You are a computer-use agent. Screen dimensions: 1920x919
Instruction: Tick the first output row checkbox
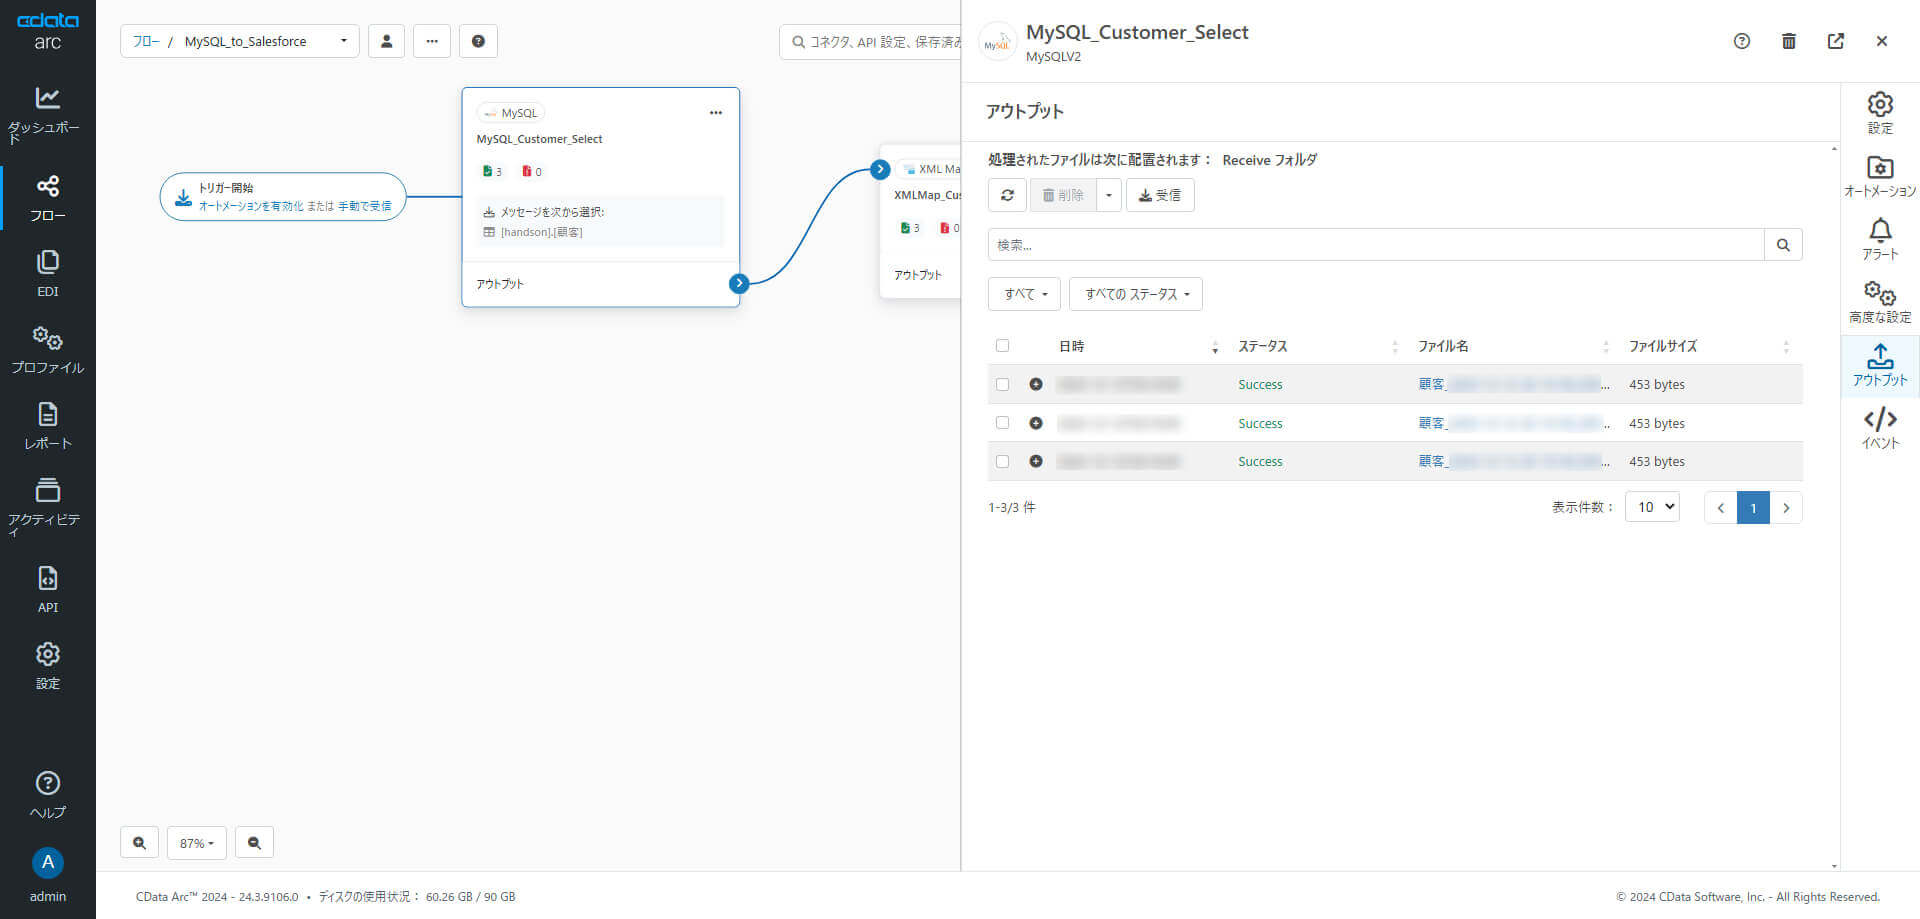coord(1002,384)
